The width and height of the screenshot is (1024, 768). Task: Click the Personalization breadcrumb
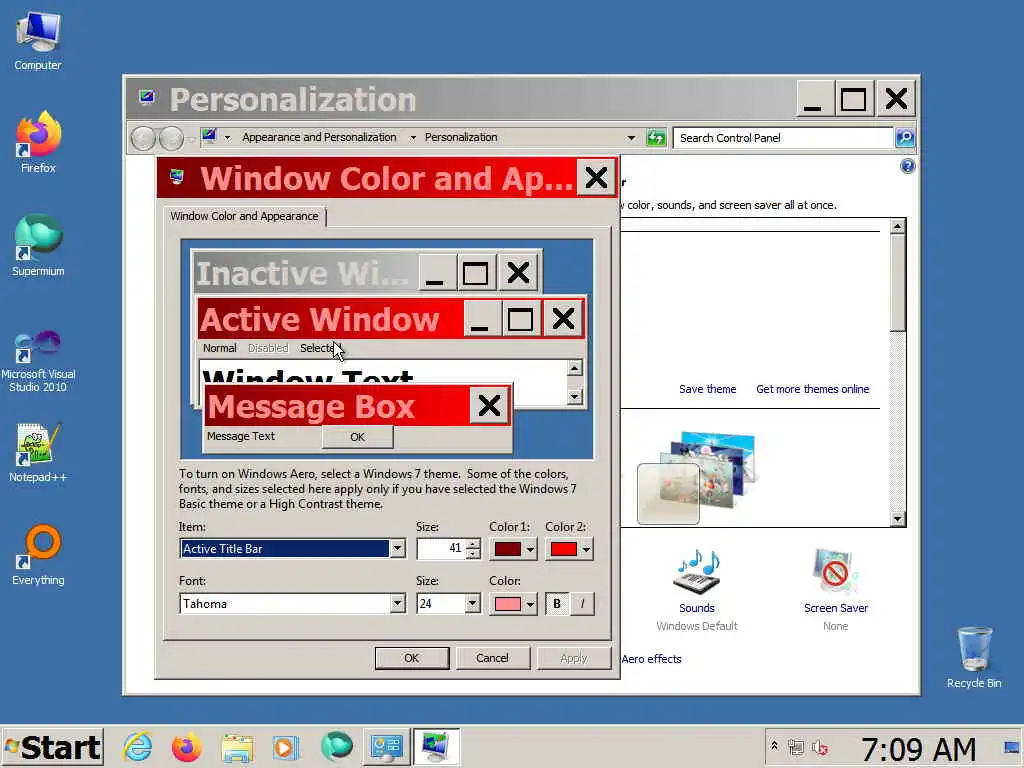[x=461, y=137]
